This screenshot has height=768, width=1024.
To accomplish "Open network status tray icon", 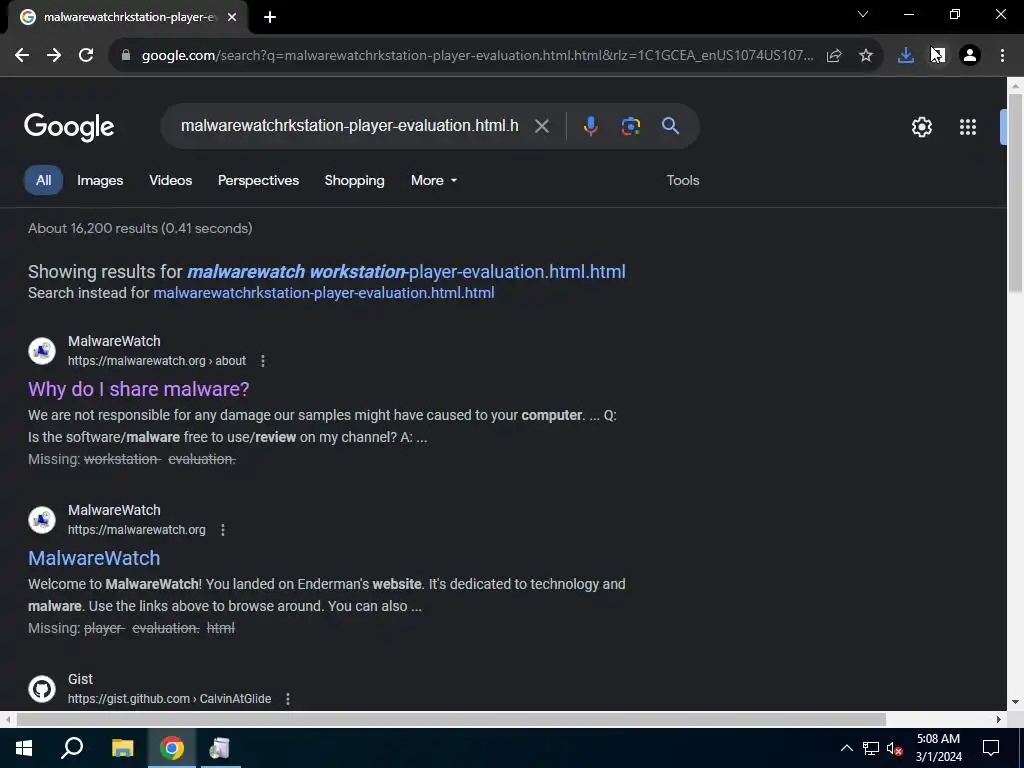I will click(x=871, y=748).
